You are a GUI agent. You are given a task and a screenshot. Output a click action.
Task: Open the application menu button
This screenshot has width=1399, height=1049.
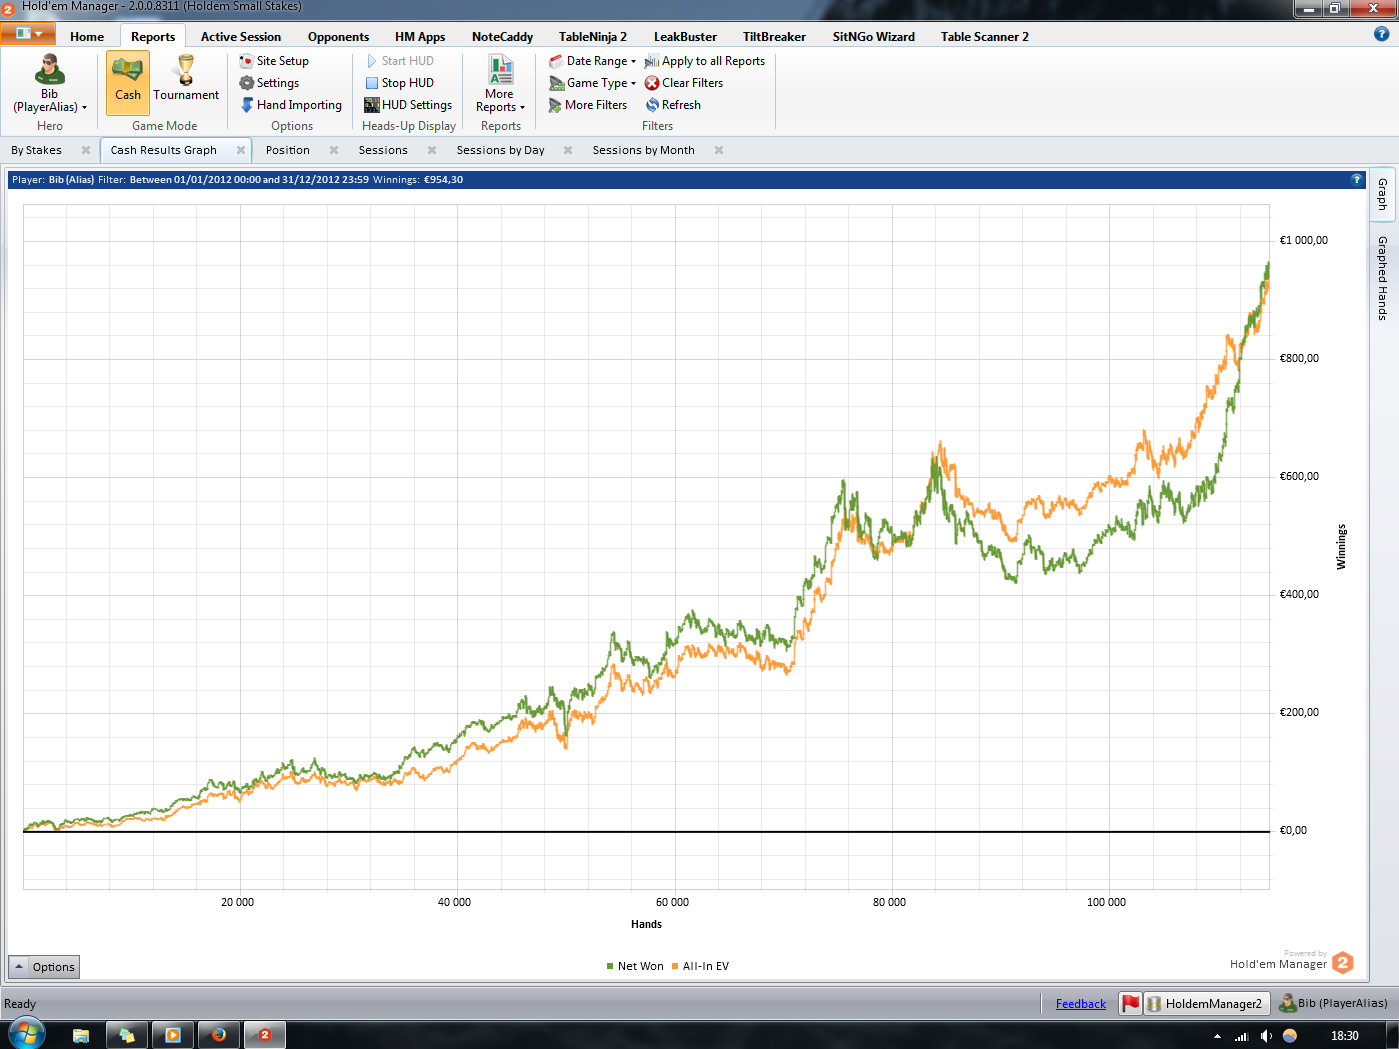(x=28, y=33)
